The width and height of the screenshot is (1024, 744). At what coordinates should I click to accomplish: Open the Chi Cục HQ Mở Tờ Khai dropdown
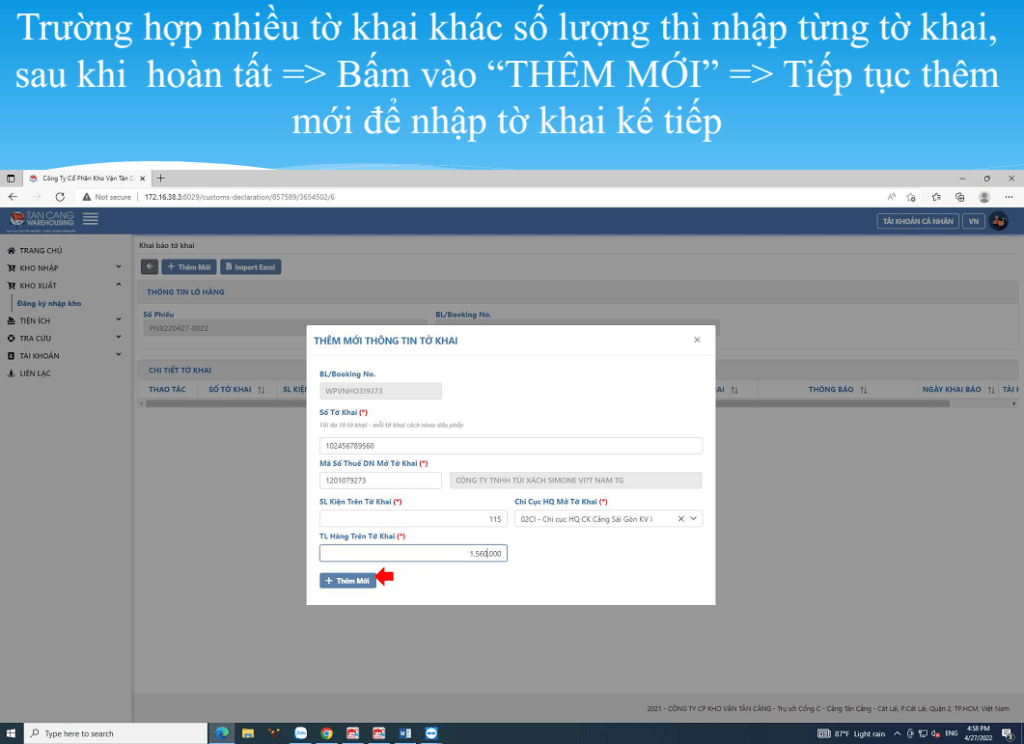pyautogui.click(x=695, y=519)
